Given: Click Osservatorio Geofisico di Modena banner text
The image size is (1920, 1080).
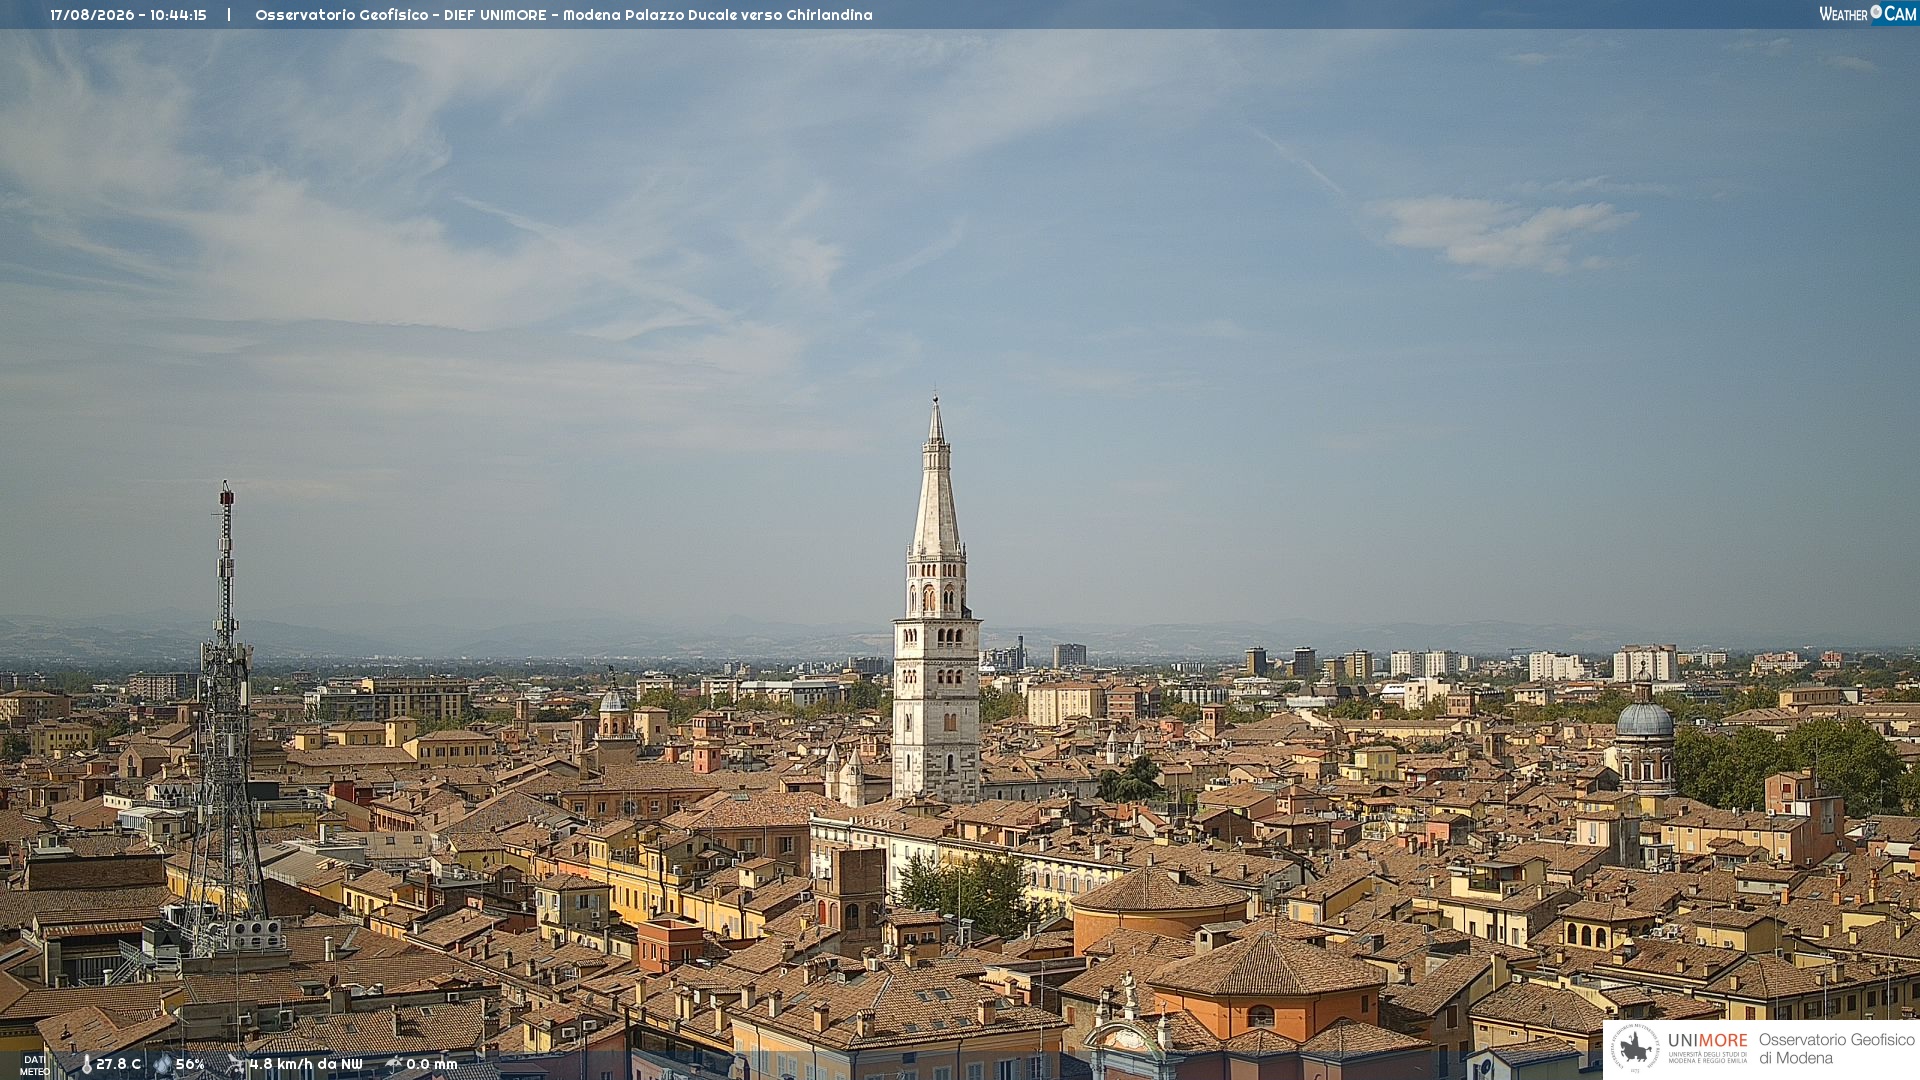Looking at the screenshot, I should pos(1837,1049).
